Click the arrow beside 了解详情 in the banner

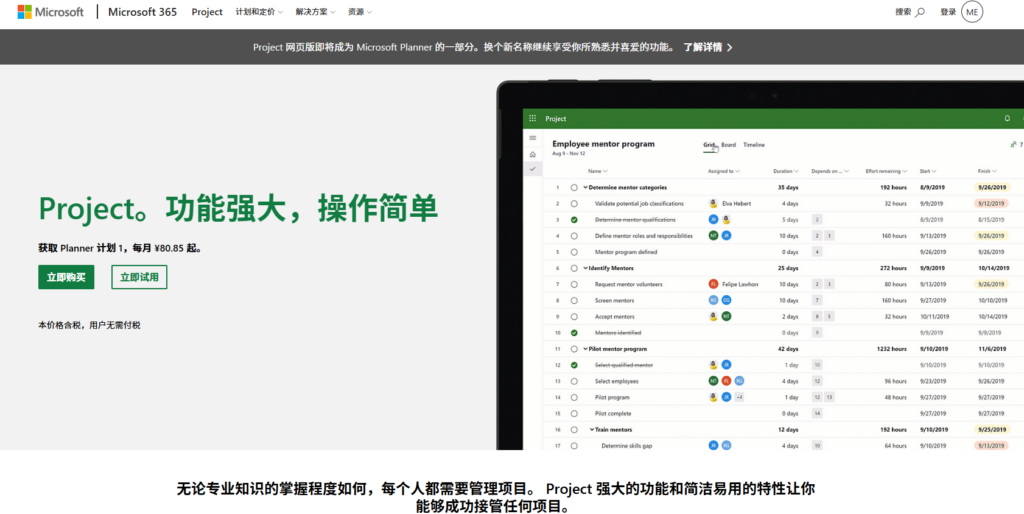point(729,47)
